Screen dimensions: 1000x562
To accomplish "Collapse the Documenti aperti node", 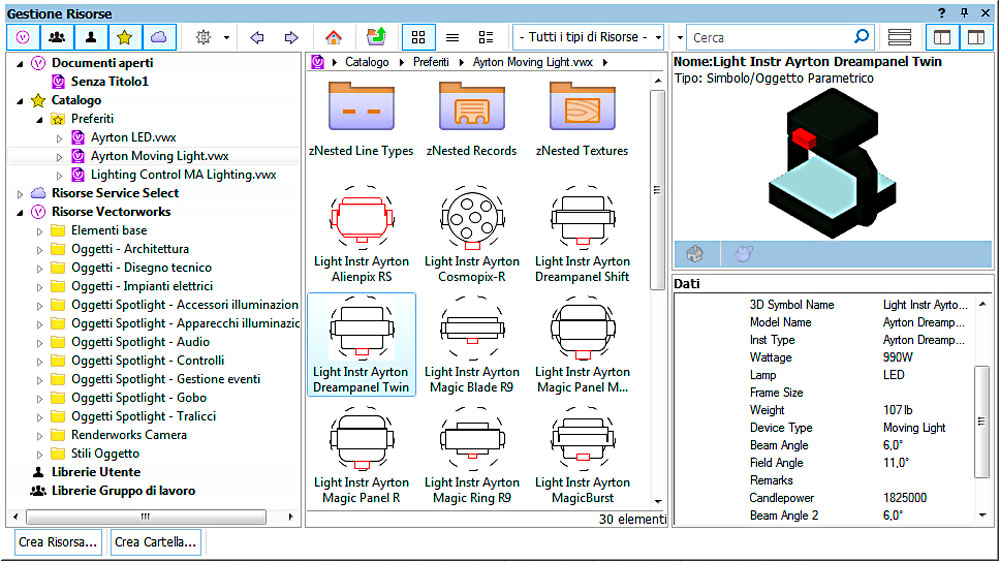I will 20,64.
